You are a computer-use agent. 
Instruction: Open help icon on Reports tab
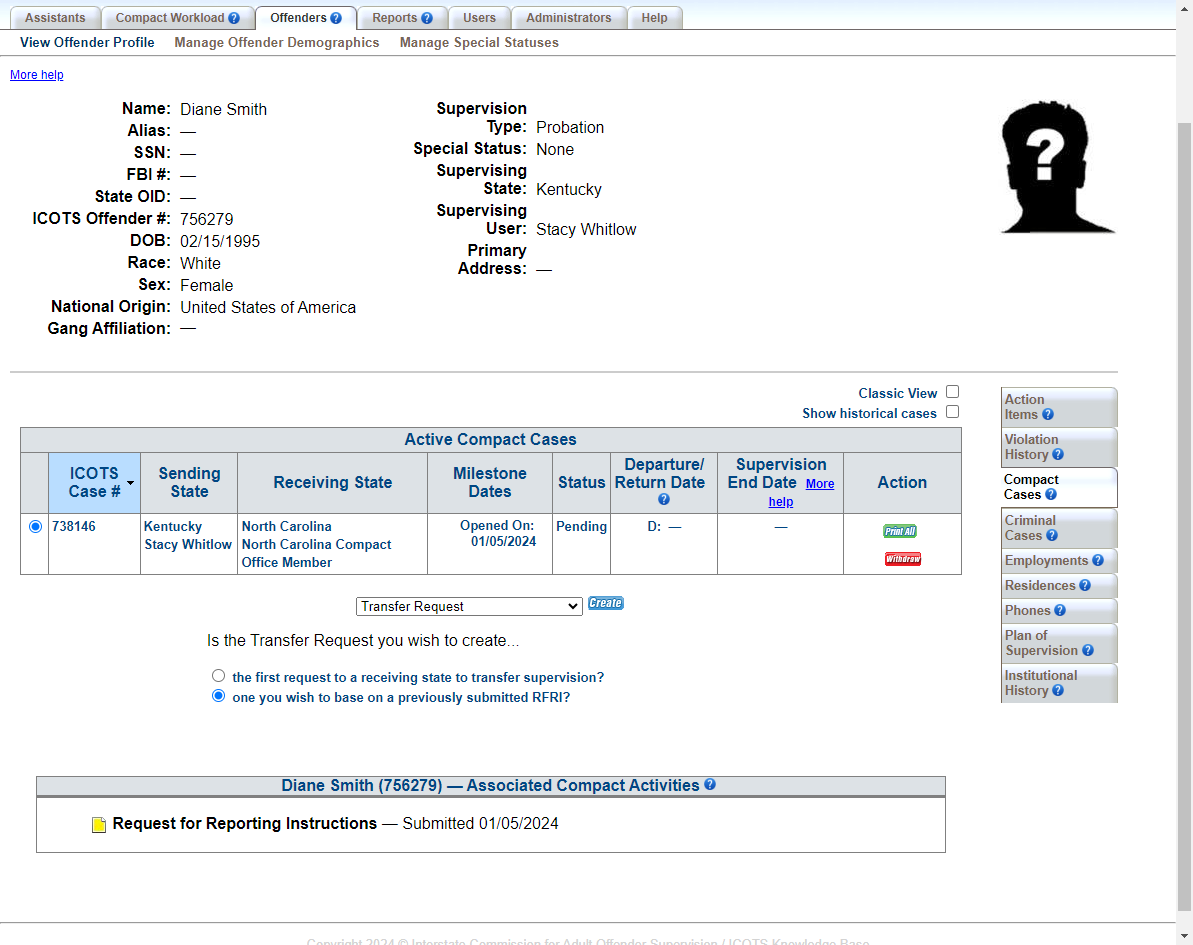tap(427, 18)
